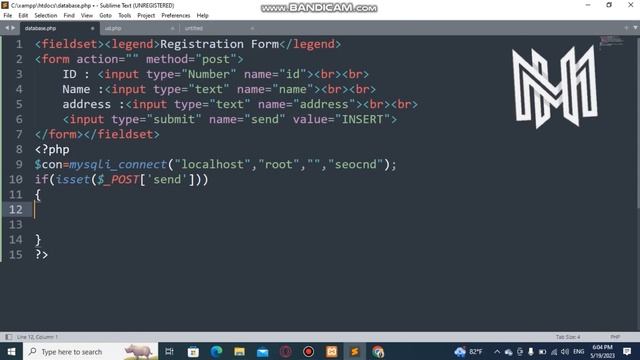Open the volume speaker icon
This screenshot has width=640, height=360.
point(565,351)
